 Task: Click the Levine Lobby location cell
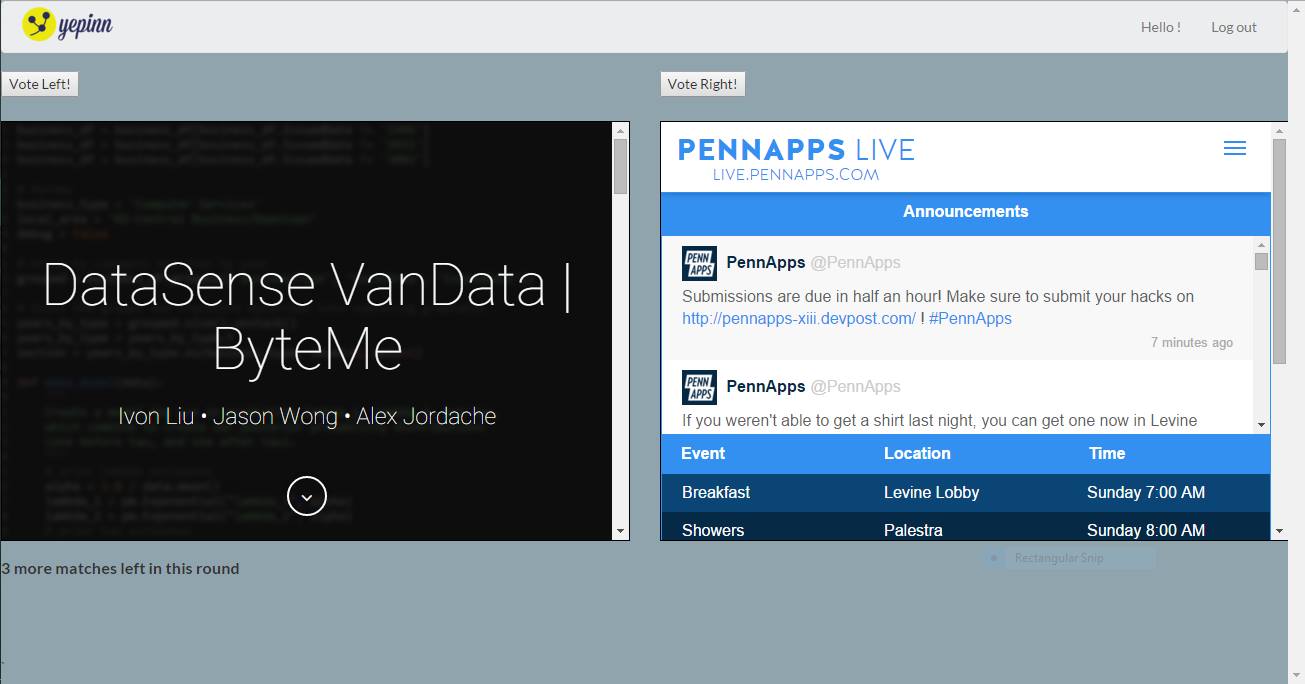(x=932, y=492)
